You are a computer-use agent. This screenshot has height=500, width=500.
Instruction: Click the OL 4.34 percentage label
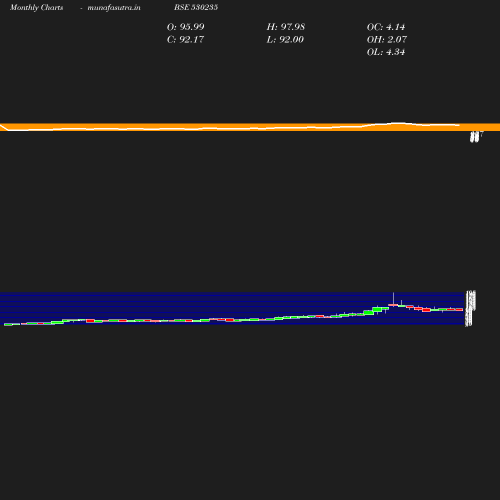coord(386,52)
